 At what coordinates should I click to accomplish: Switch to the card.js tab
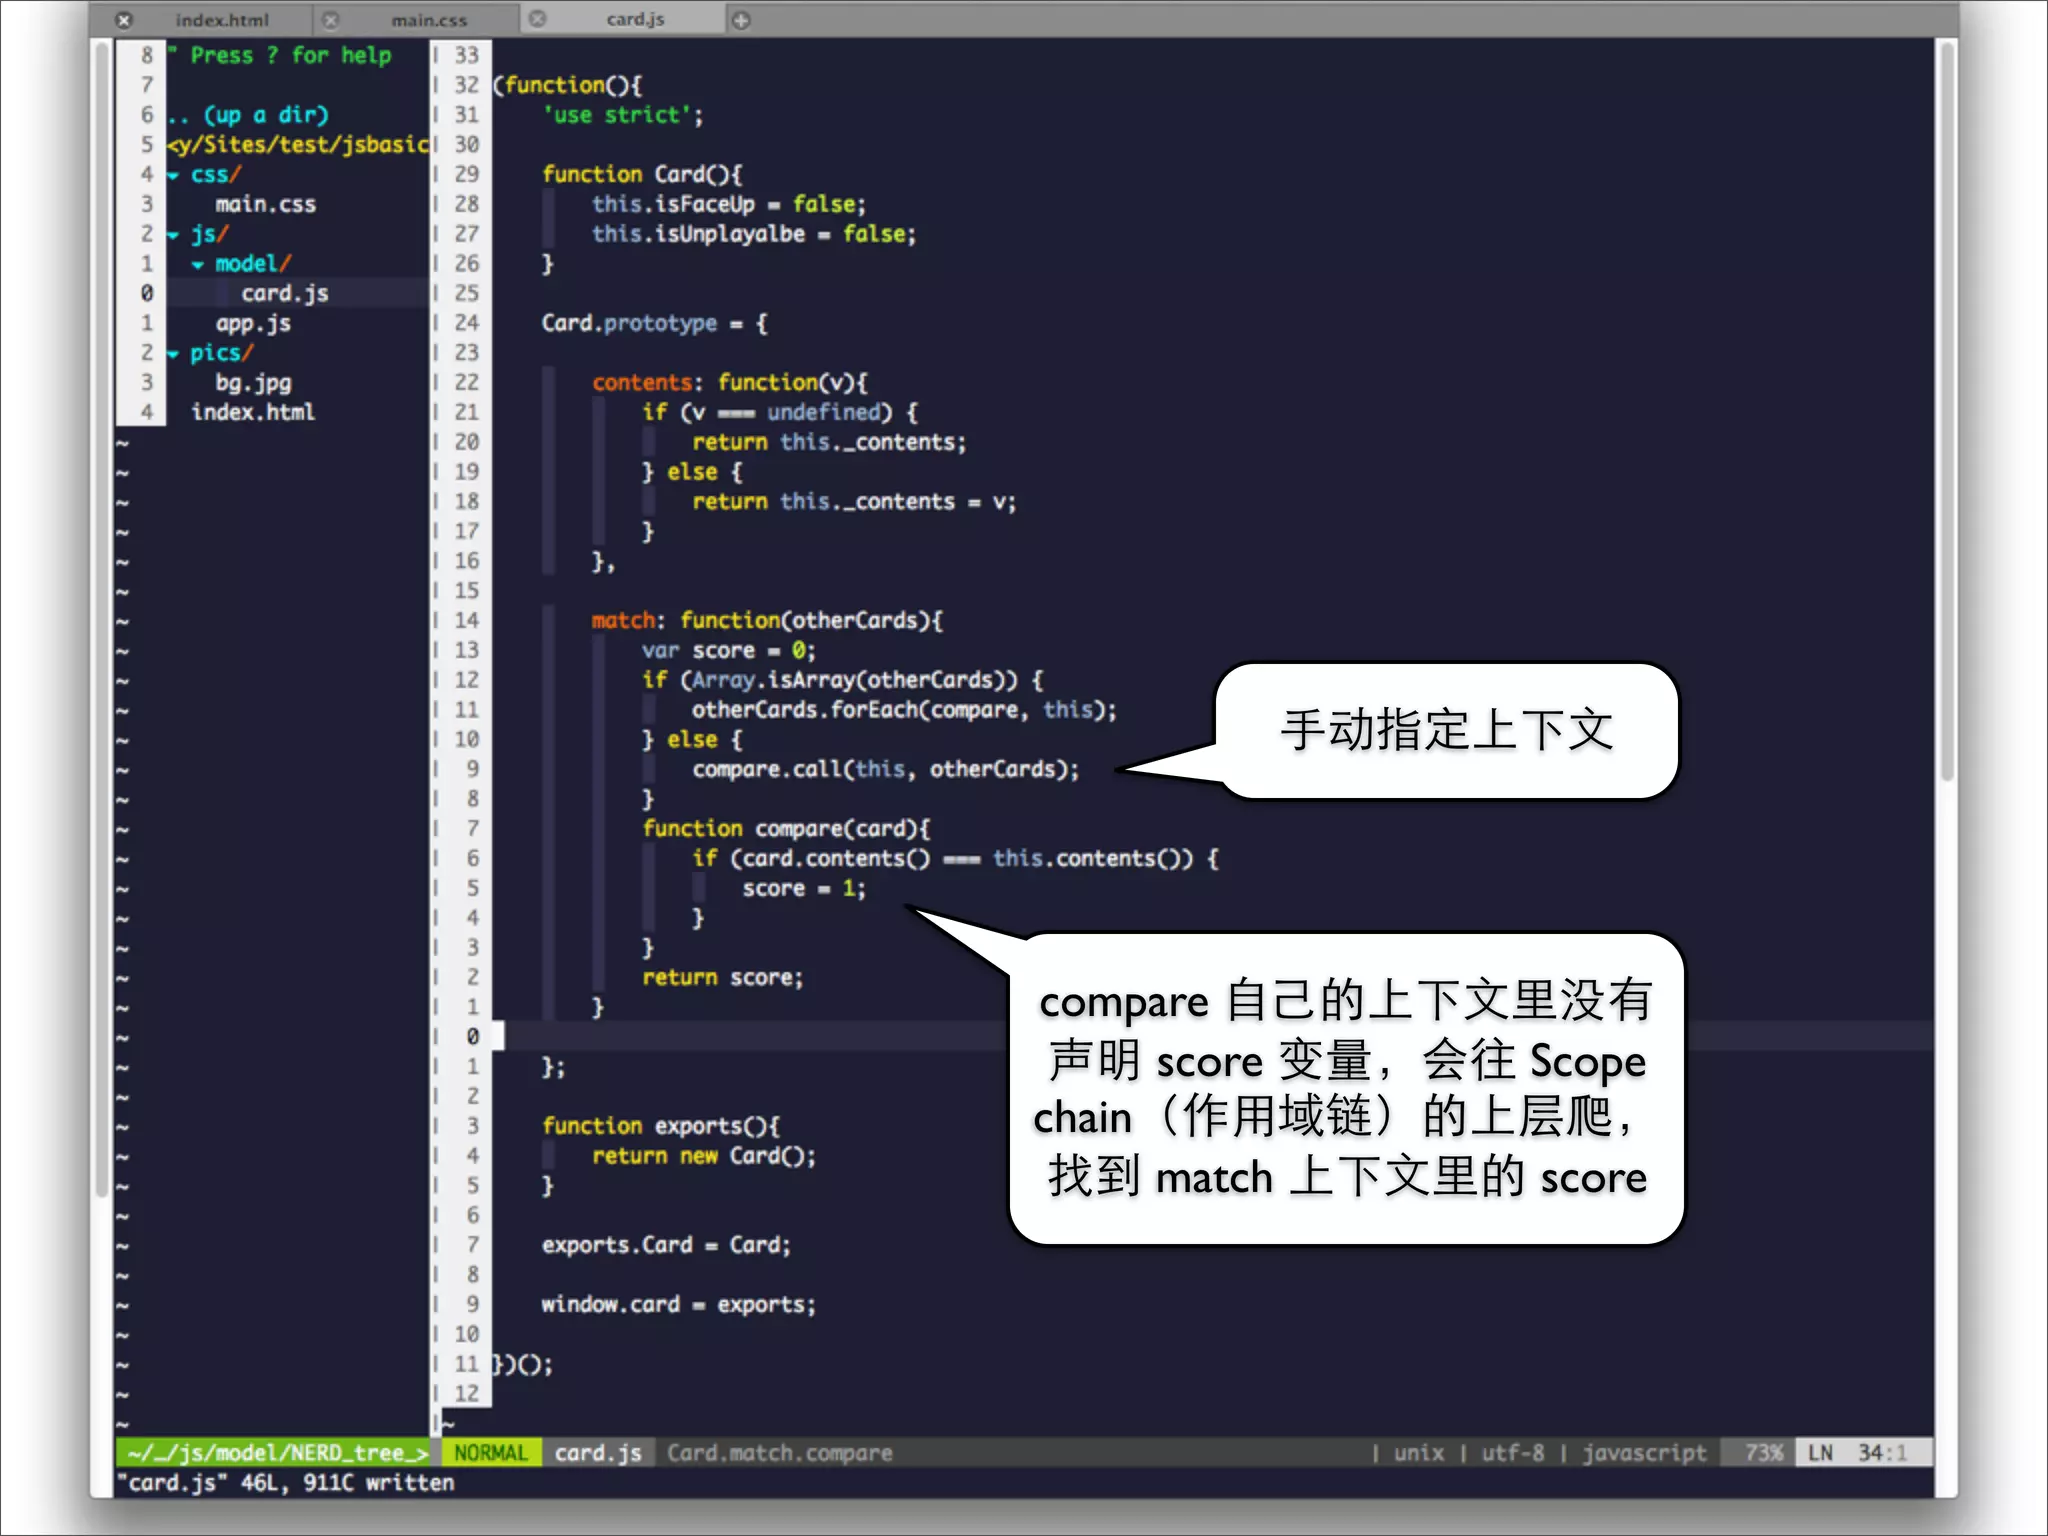(x=635, y=19)
